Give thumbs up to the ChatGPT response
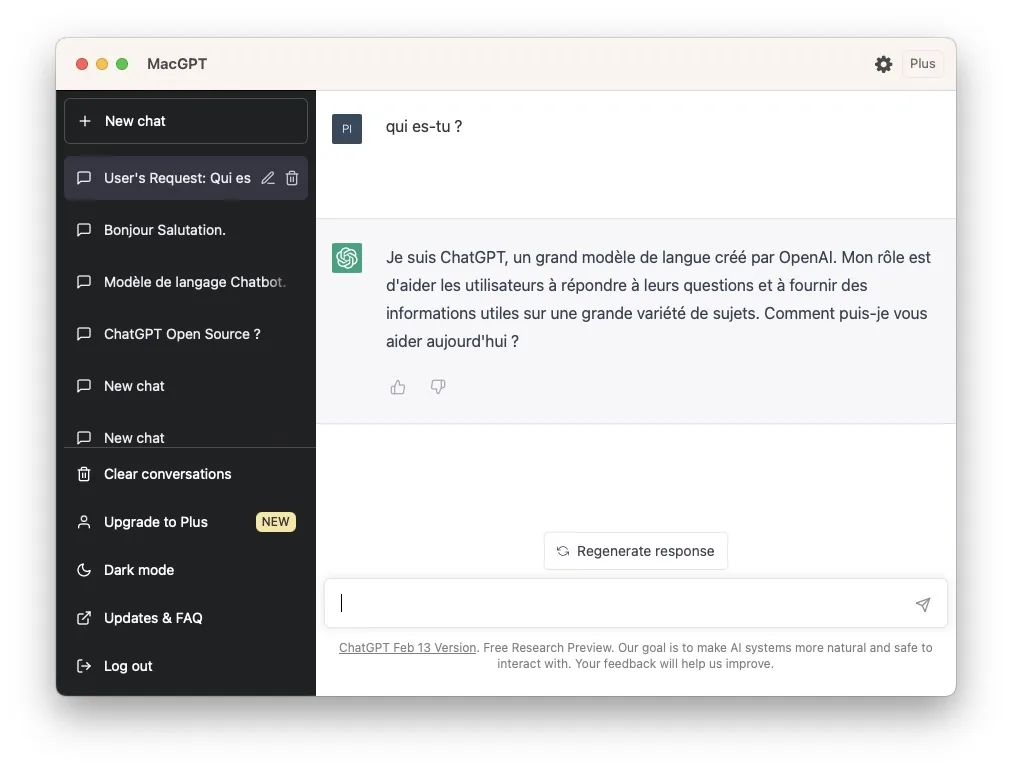Viewport: 1012px width, 770px height. (x=398, y=387)
